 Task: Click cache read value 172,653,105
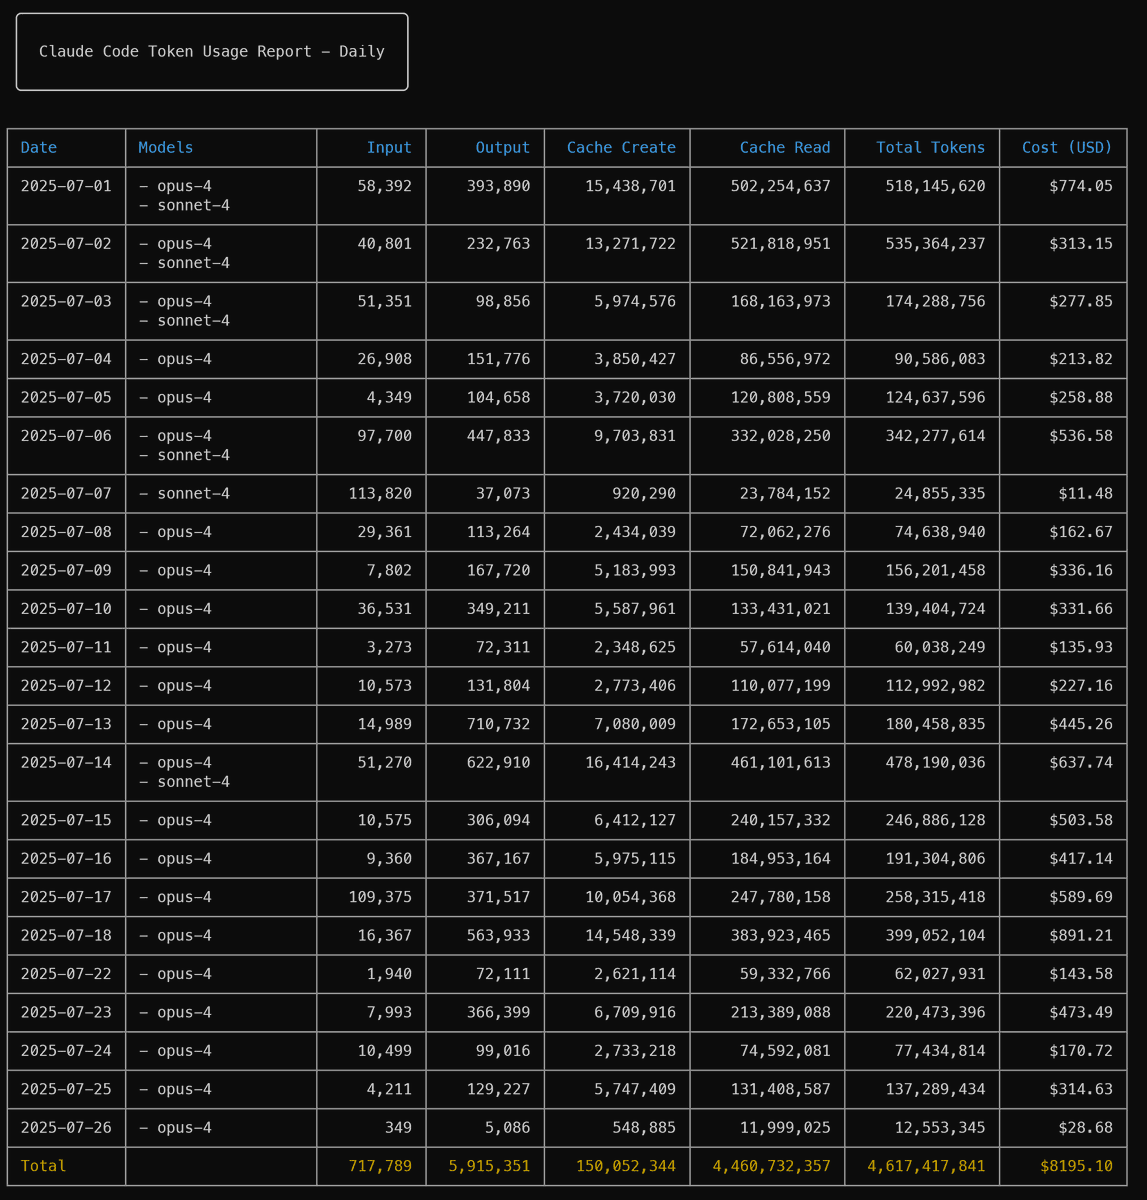(x=781, y=724)
